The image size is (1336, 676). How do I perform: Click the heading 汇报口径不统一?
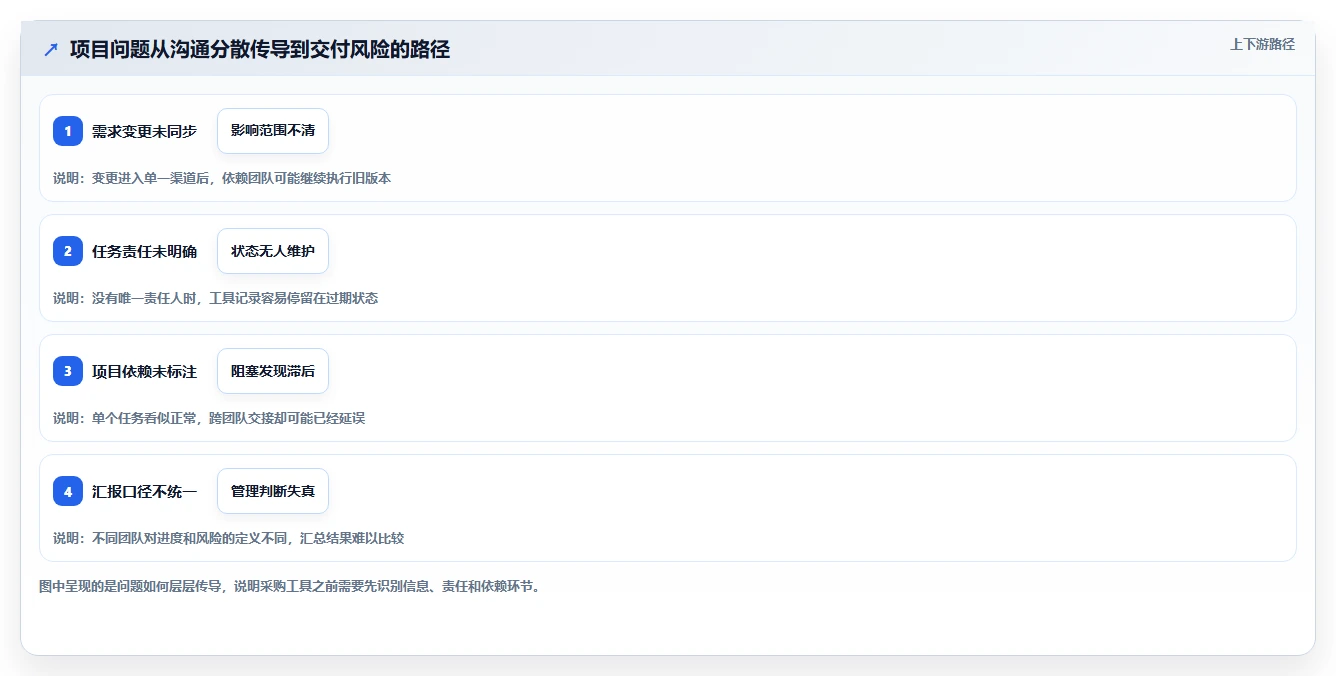click(144, 491)
